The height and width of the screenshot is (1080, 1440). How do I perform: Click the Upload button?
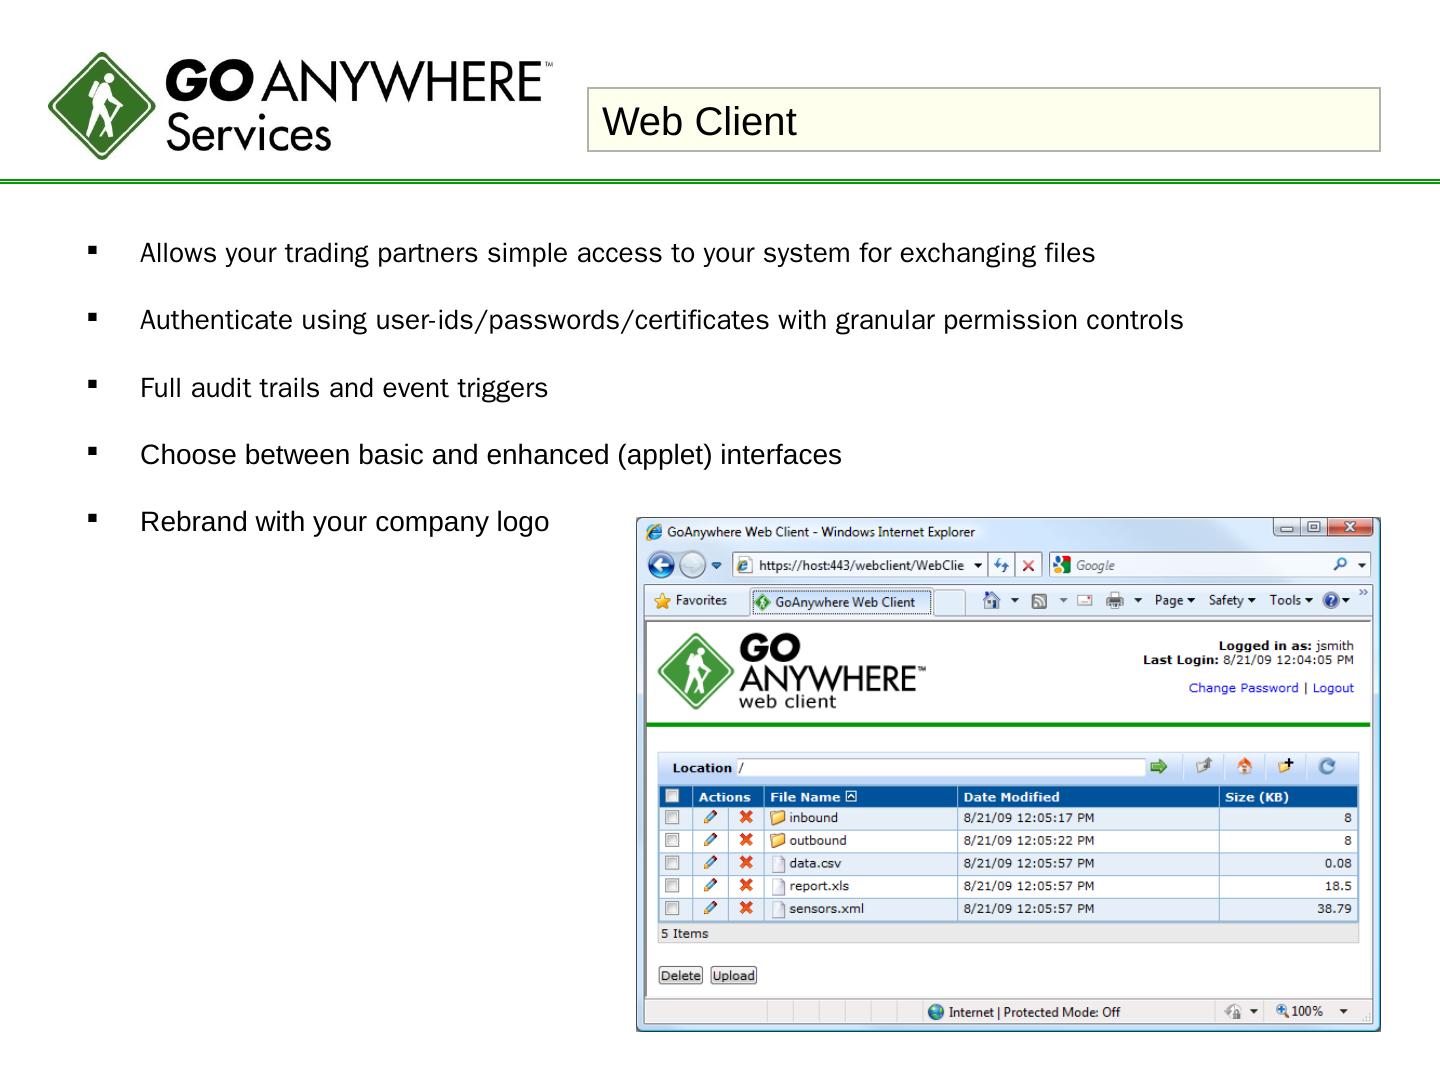(733, 976)
